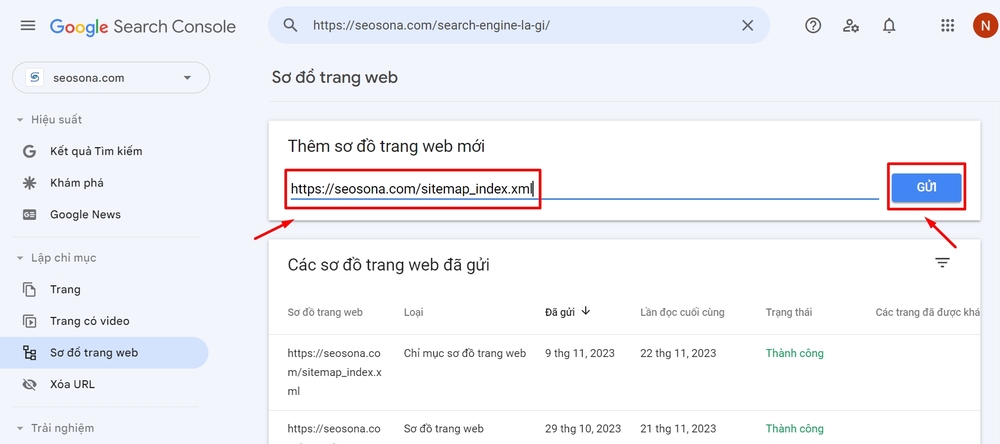Select Sơ đồ trang web menu item
The height and width of the screenshot is (444, 1000).
[104, 353]
